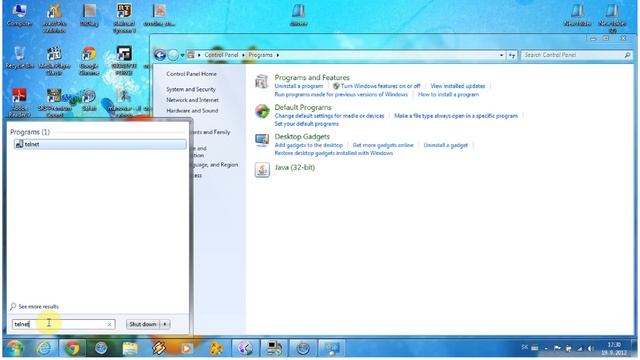Click See more results in Start menu
640x360 pixels.
click(x=38, y=307)
